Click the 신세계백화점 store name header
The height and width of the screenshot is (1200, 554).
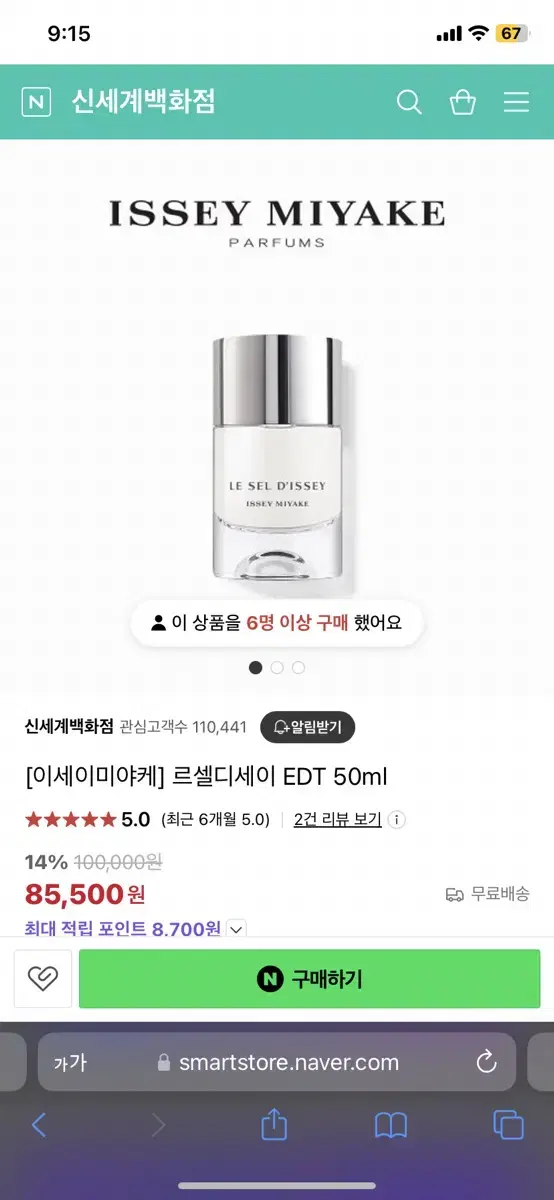[142, 102]
